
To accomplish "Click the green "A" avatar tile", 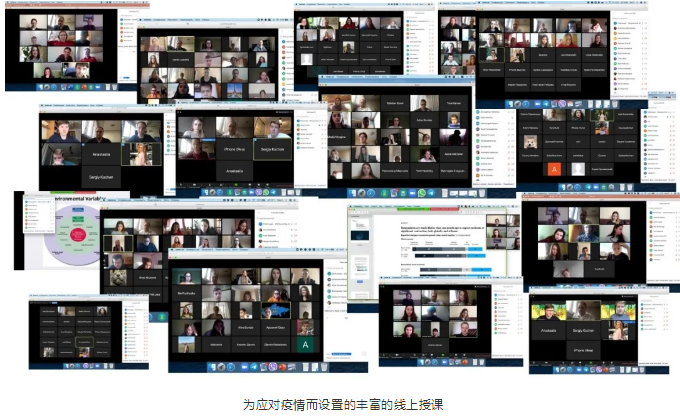I will [306, 345].
